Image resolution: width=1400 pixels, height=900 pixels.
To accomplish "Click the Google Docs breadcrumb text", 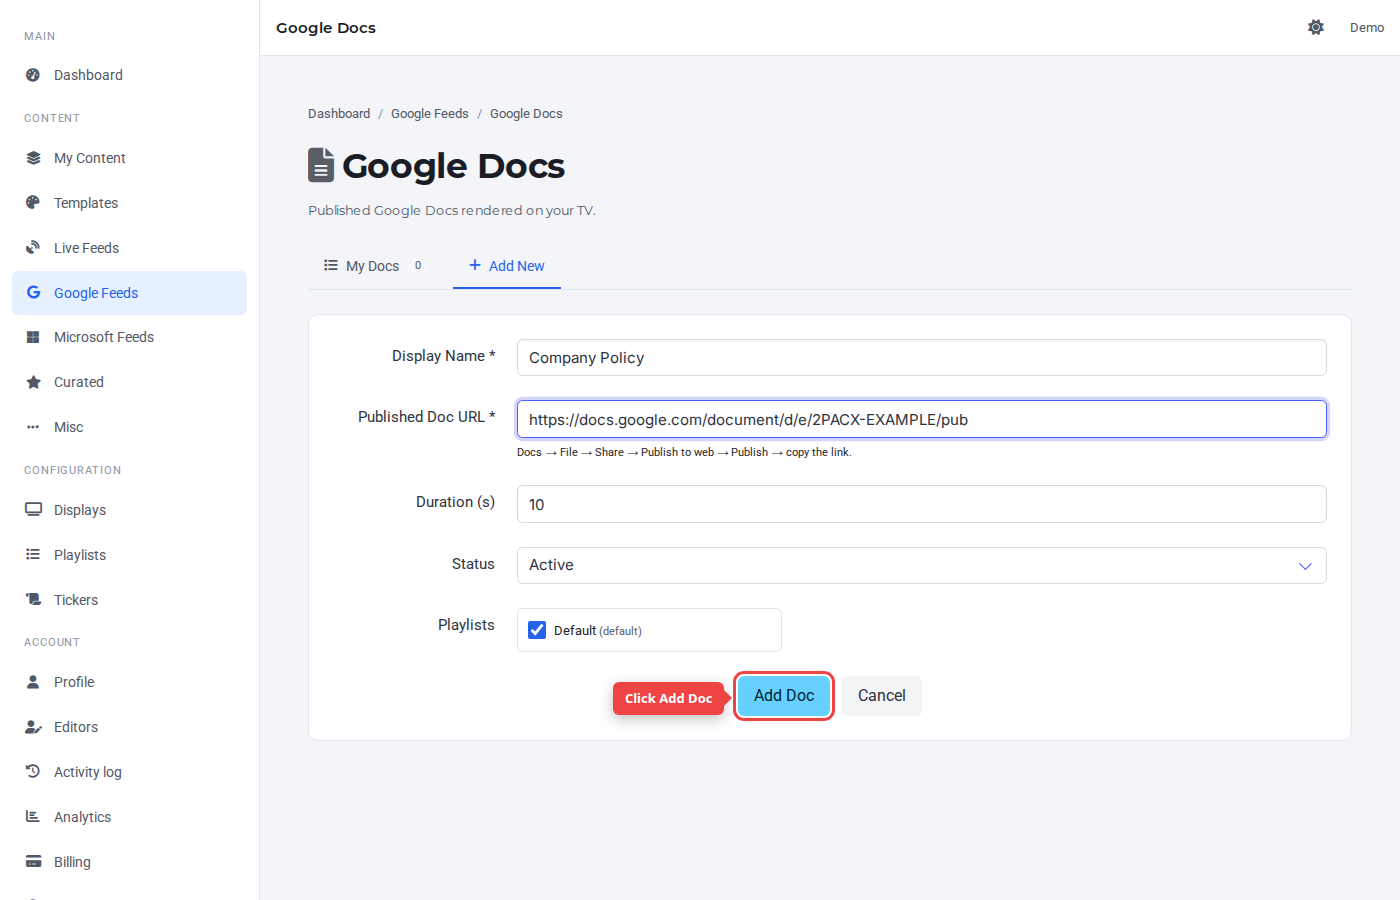I will (x=526, y=114).
